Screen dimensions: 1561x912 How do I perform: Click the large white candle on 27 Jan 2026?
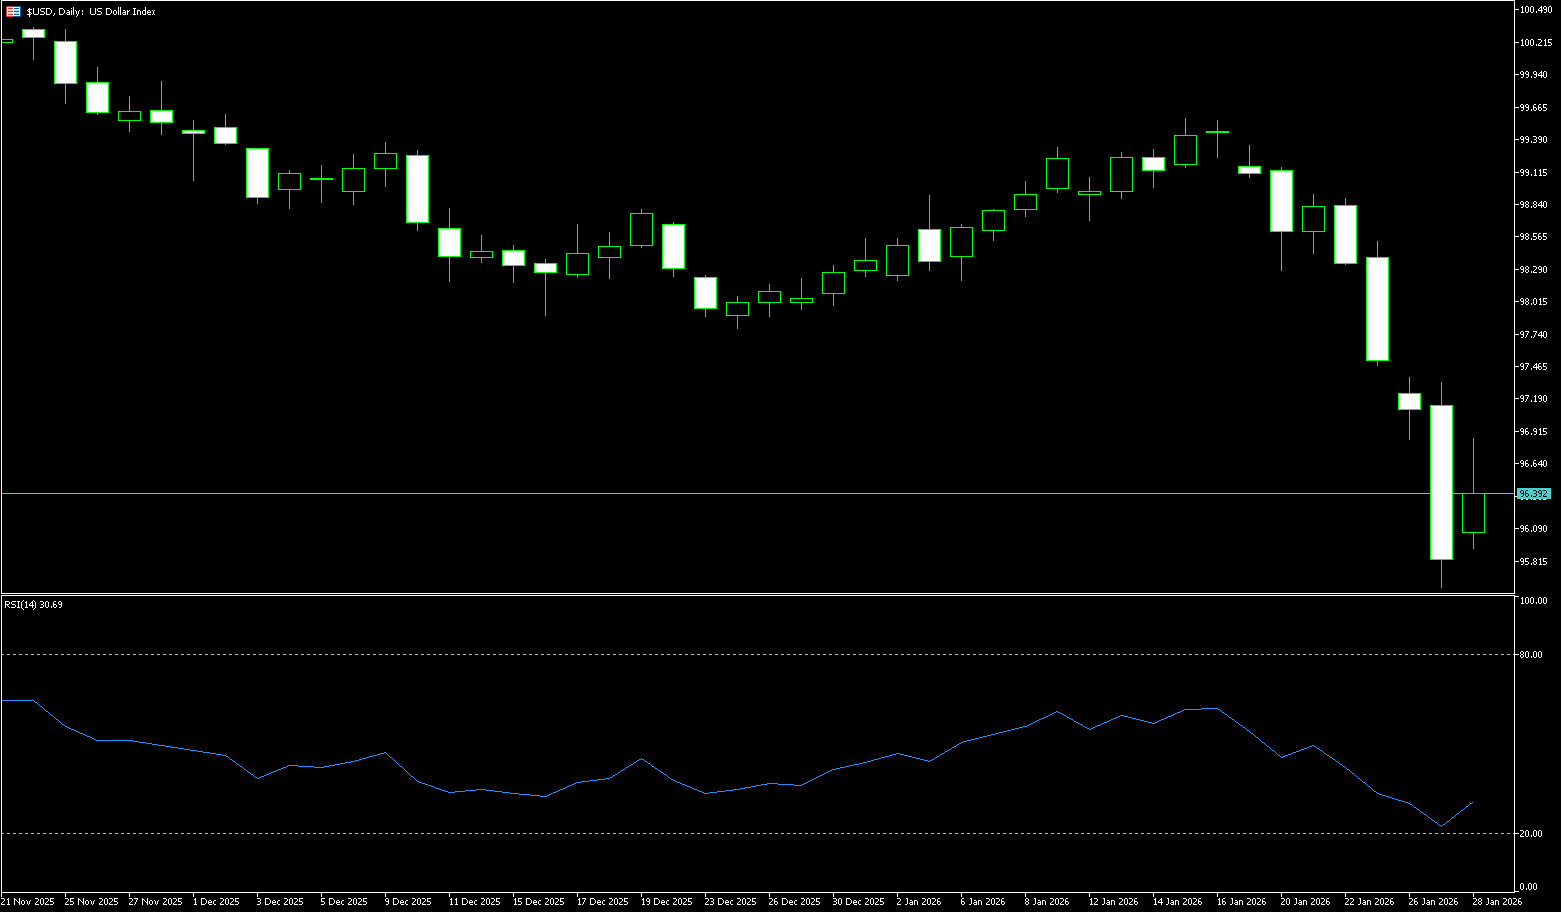[x=1441, y=482]
